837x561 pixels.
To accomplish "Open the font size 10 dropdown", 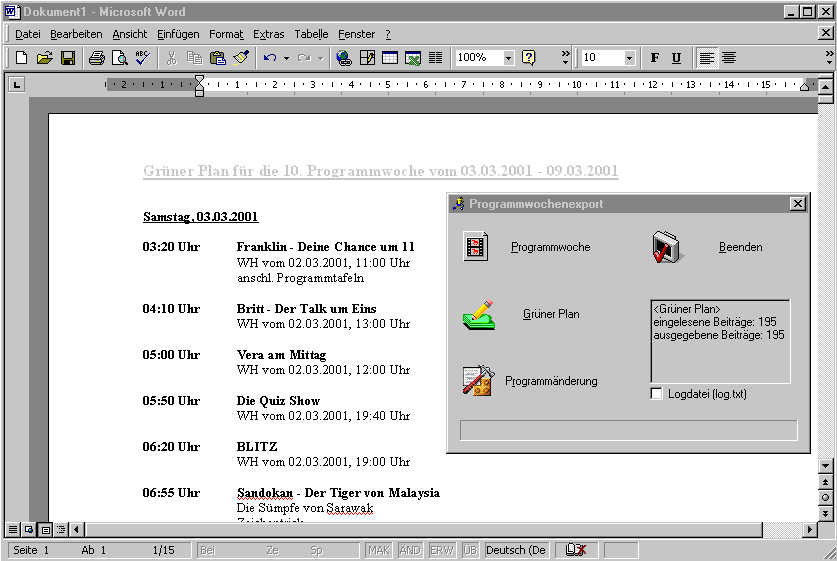I will tap(629, 58).
